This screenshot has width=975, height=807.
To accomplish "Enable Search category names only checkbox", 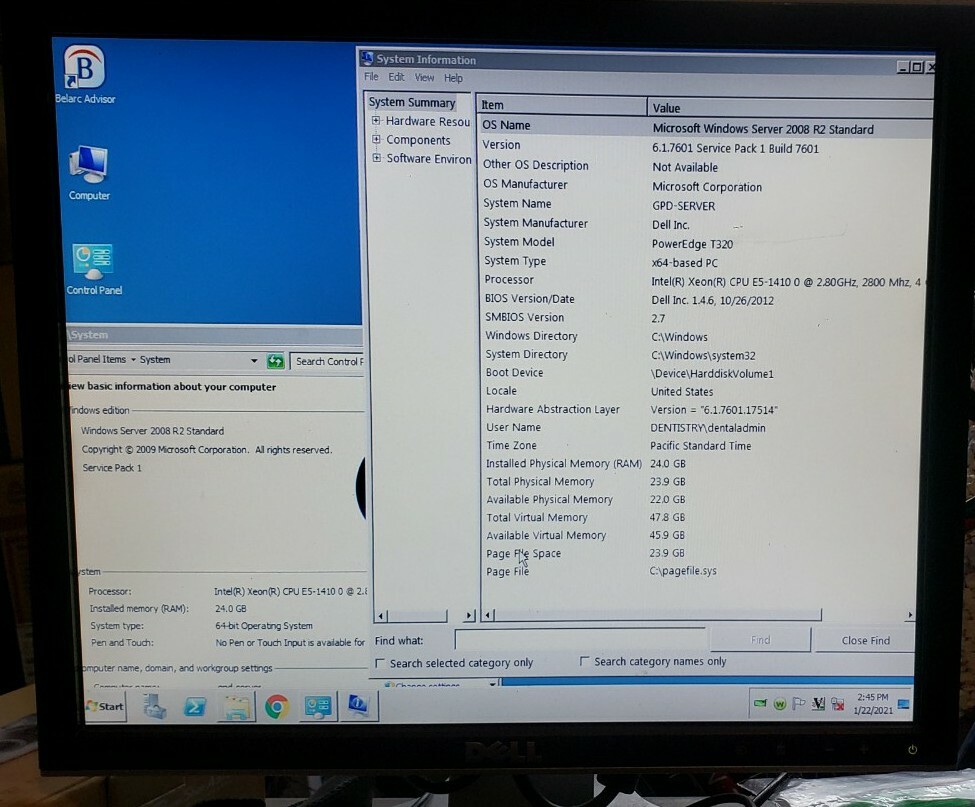I will click(585, 661).
